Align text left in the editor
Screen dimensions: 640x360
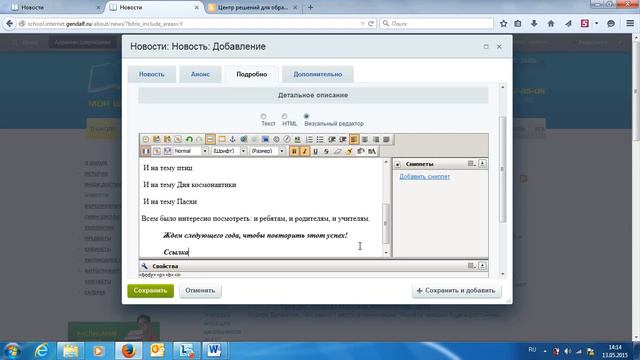[354, 140]
